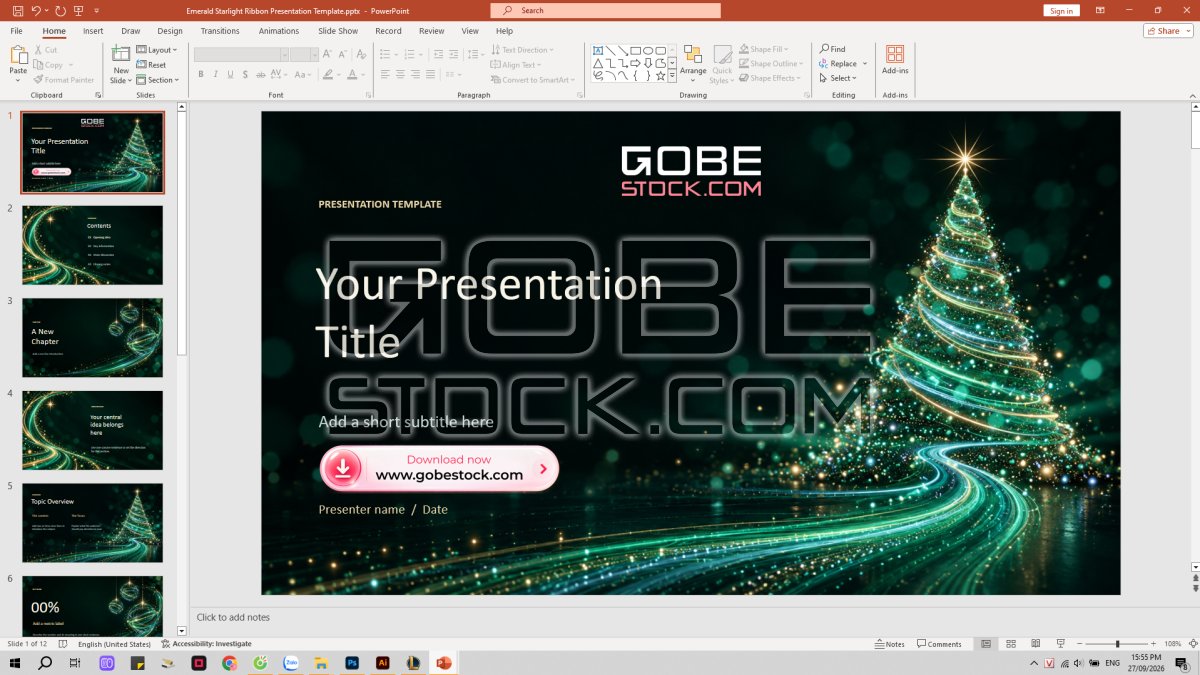Open Customize Quick Access Toolbar dropdown
Screen dimensions: 1200x675
[97, 10]
